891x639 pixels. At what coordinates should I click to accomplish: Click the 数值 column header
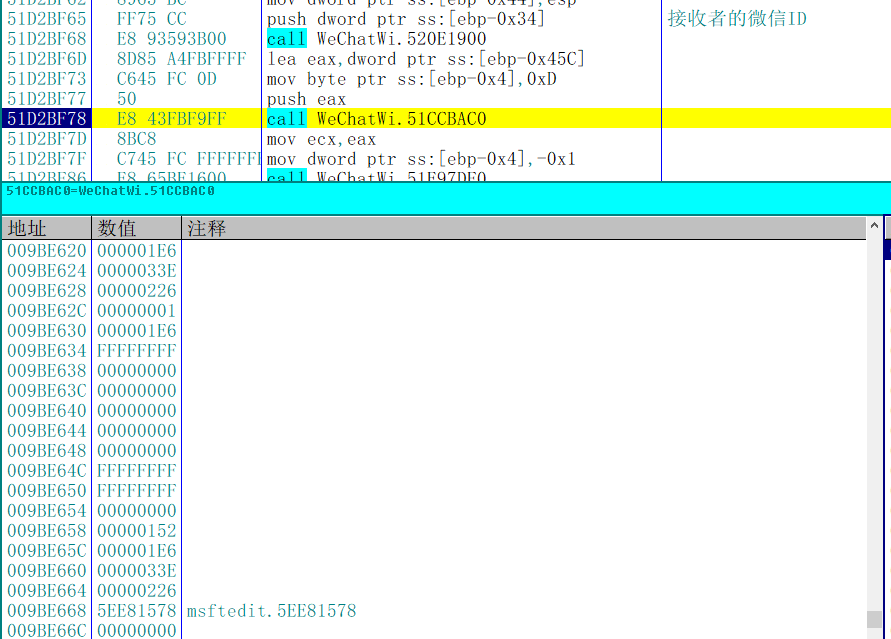coord(136,228)
